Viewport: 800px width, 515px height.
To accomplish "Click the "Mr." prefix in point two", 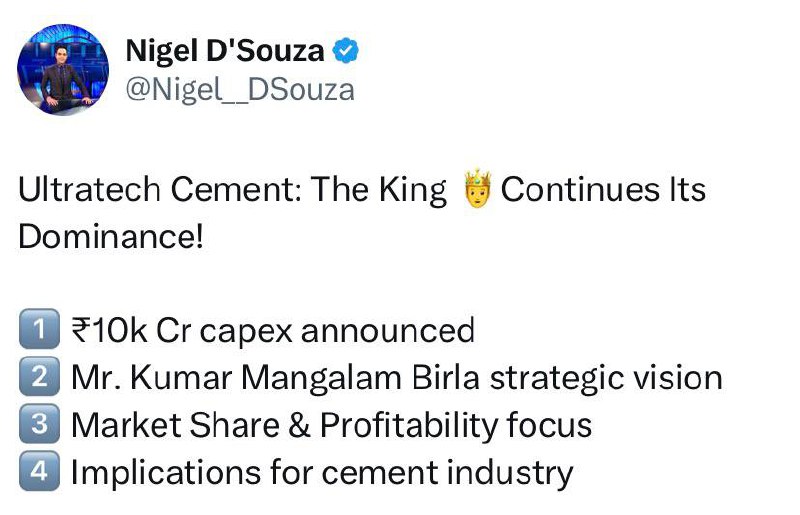I will tap(93, 377).
